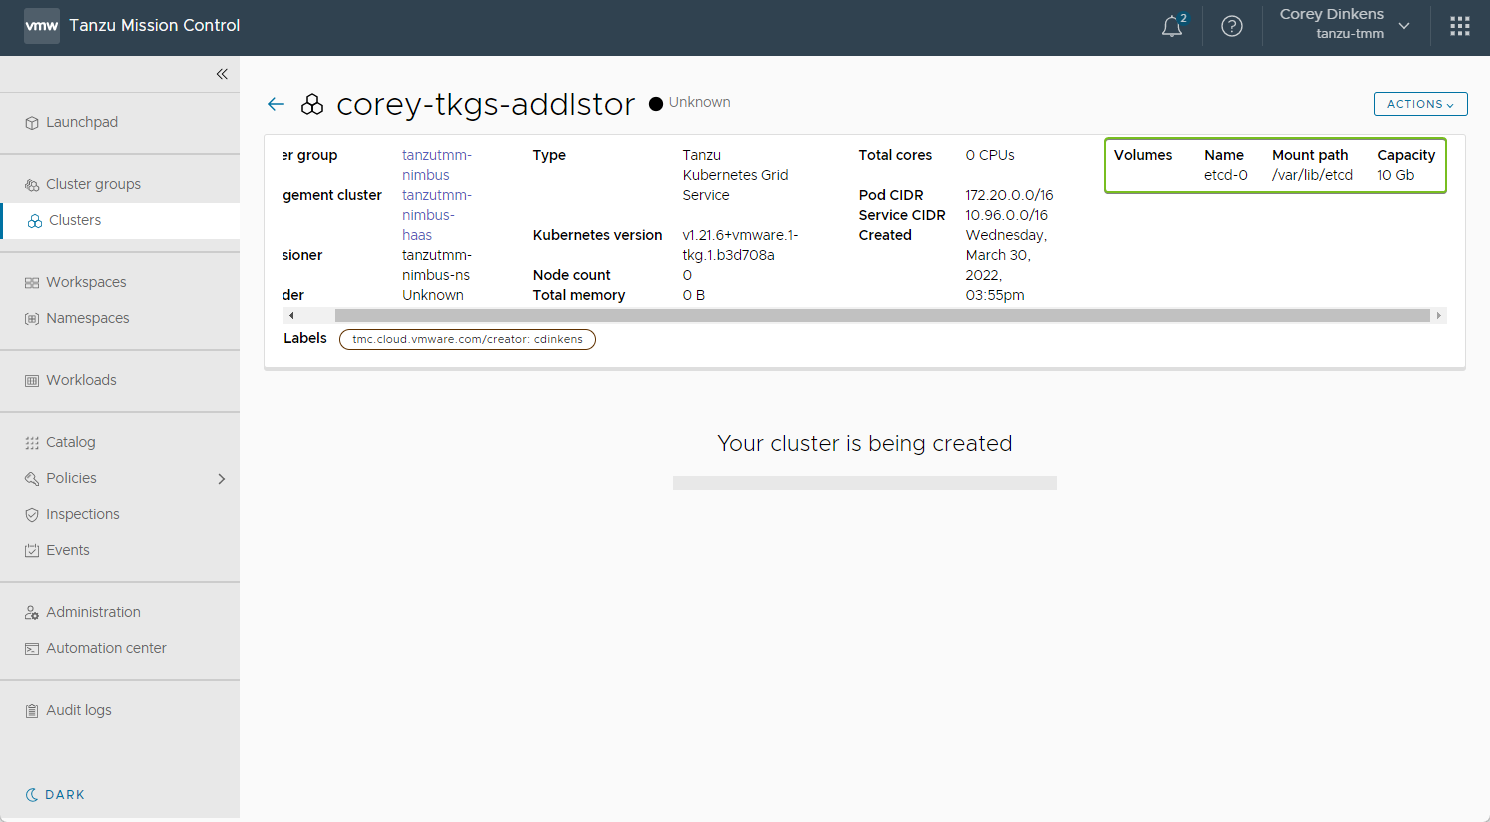
Task: Click the black Unknown status dot
Action: tap(656, 104)
